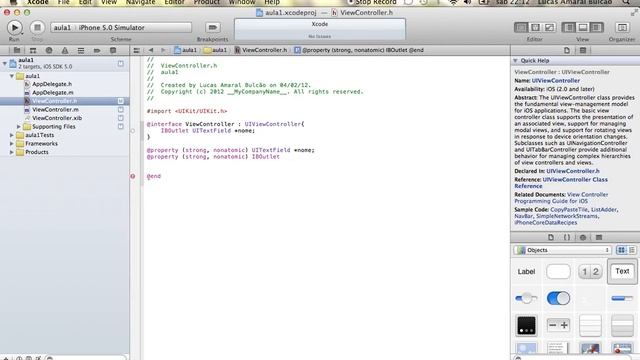Toggle Breakpoints button in toolbar

[x=212, y=28]
